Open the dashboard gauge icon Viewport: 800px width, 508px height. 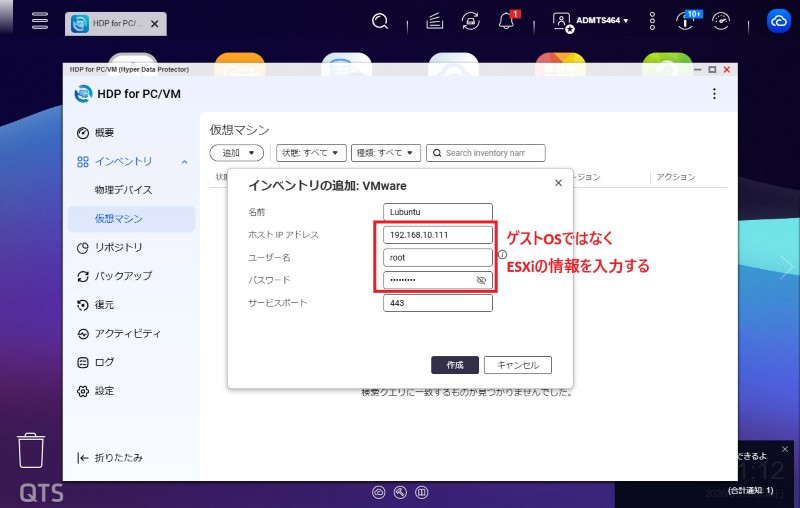(722, 21)
